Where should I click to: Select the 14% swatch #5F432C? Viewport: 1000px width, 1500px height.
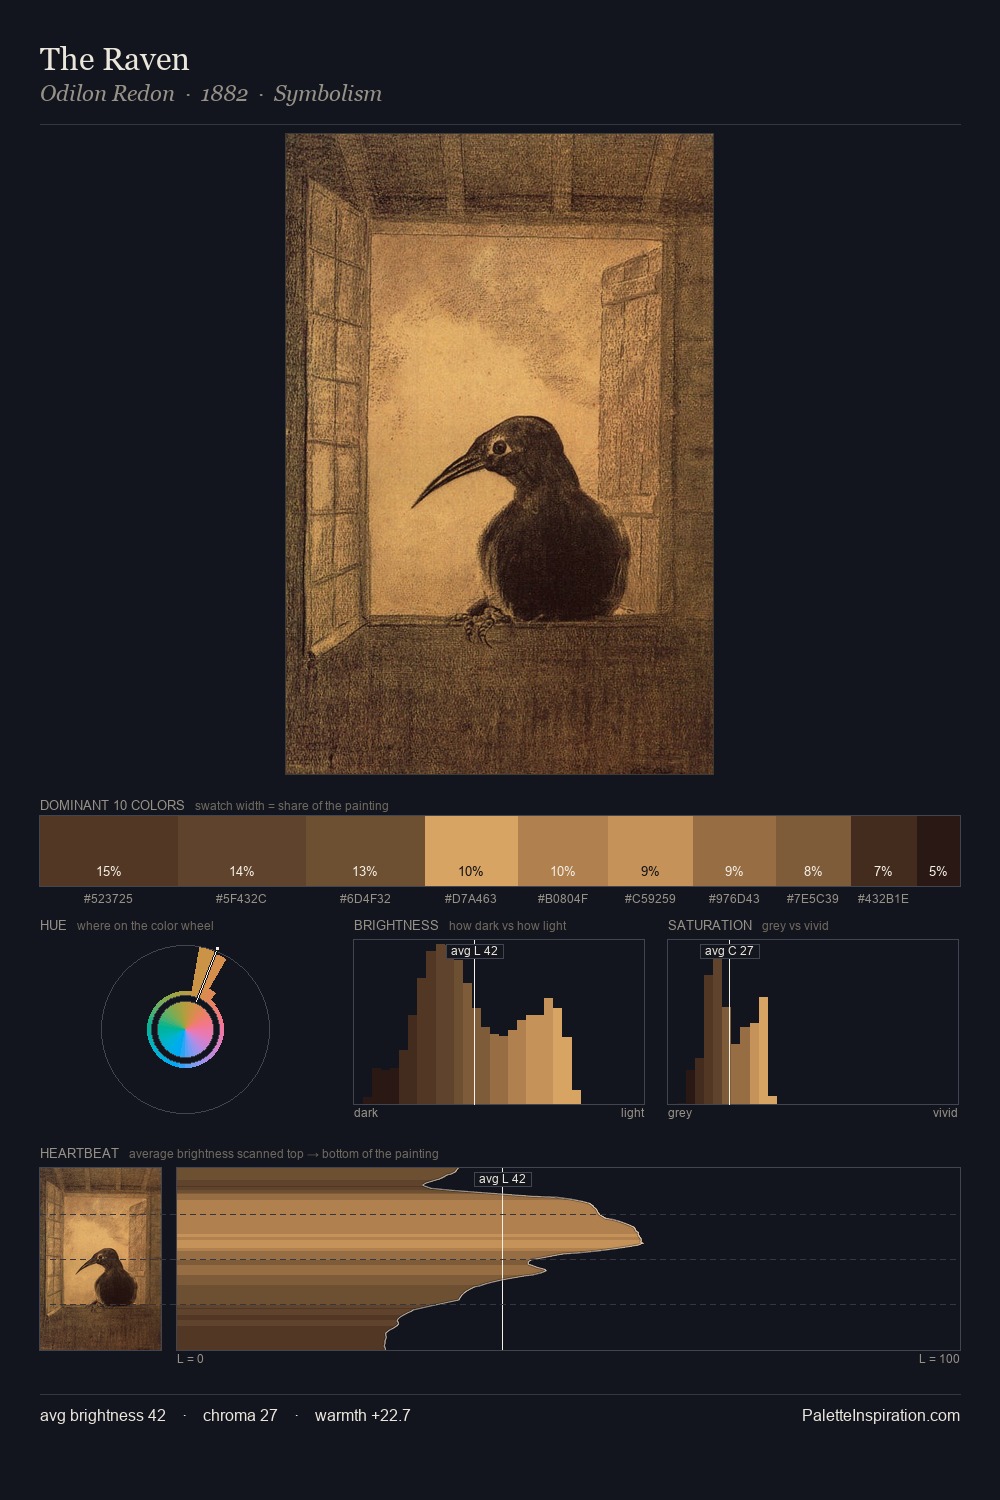pyautogui.click(x=242, y=851)
